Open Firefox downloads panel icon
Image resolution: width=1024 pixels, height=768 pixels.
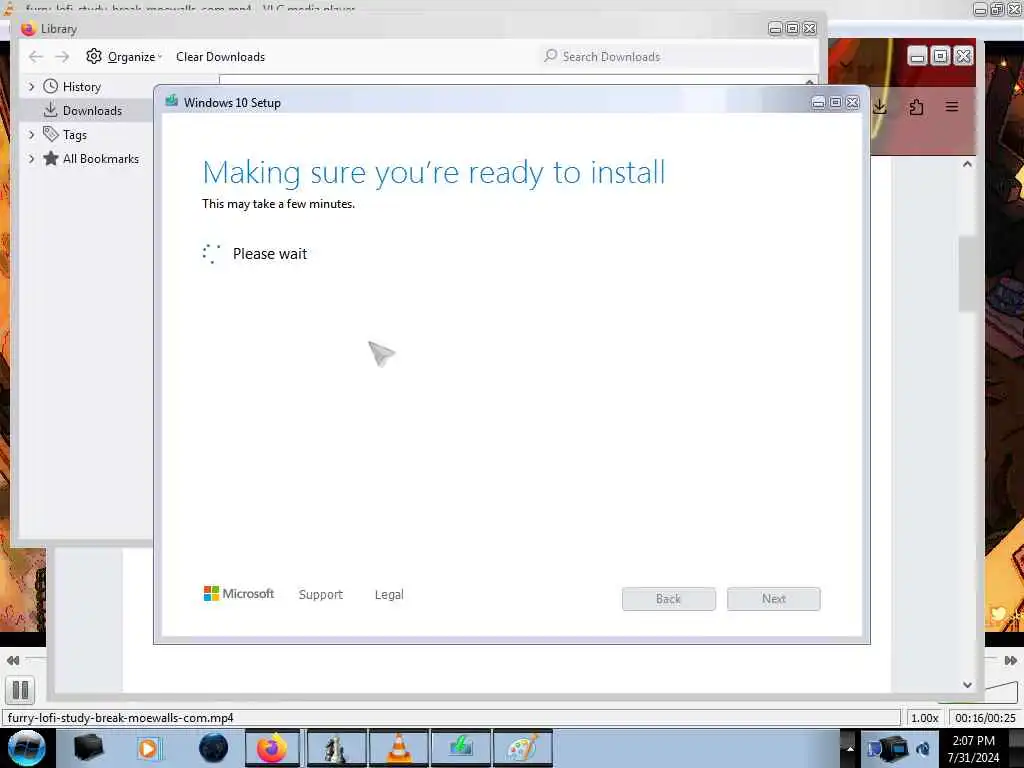pyautogui.click(x=880, y=106)
